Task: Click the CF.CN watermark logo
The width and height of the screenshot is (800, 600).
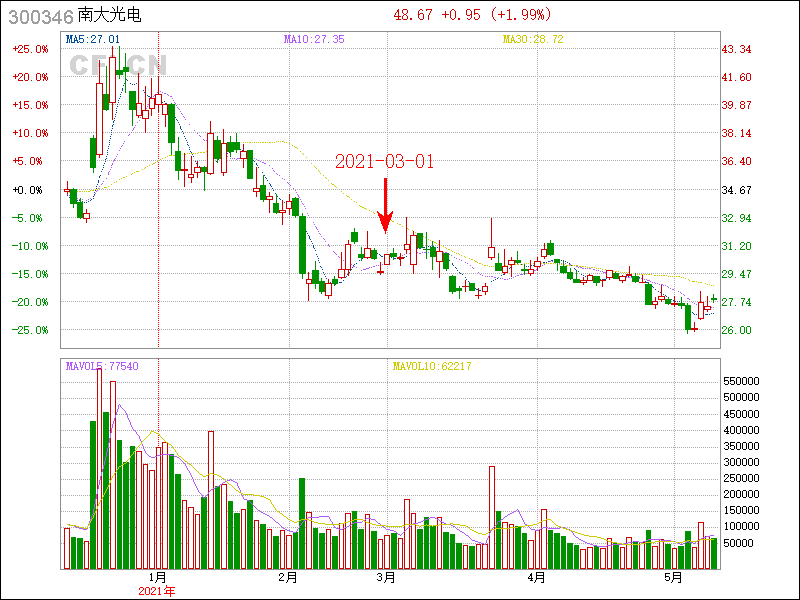Action: tap(117, 65)
